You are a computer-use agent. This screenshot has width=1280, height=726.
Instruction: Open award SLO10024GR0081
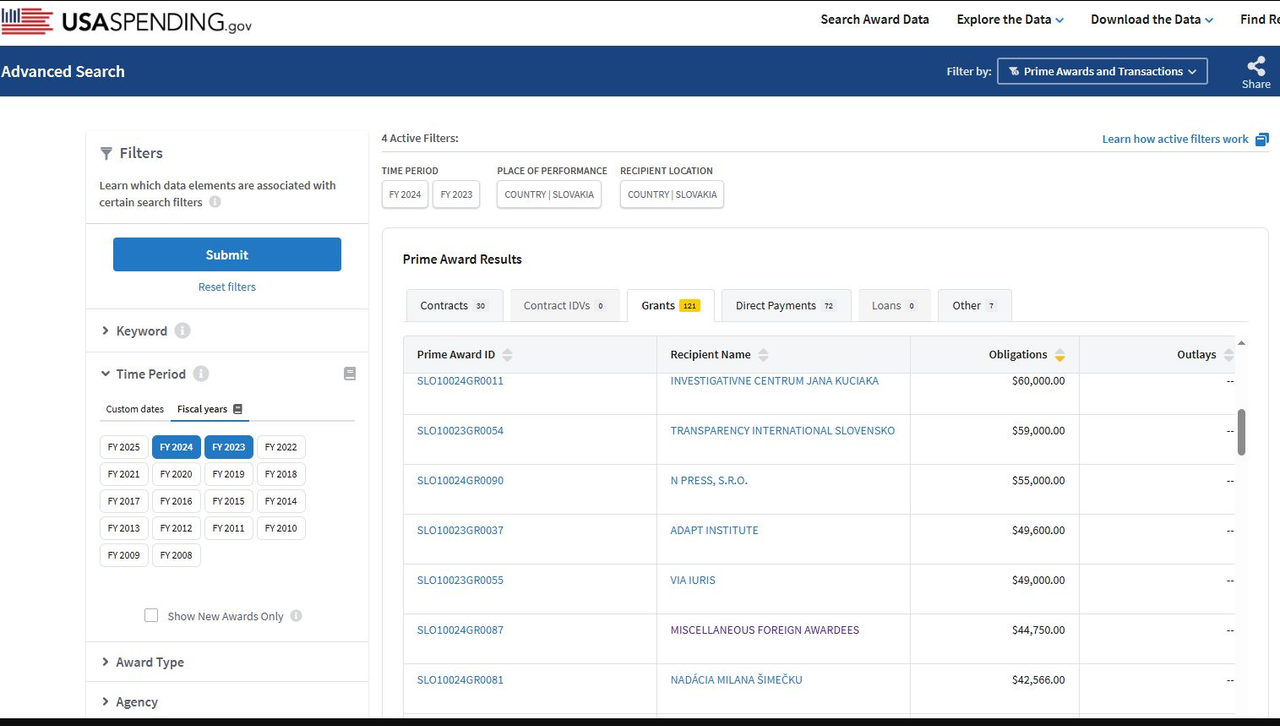click(460, 680)
